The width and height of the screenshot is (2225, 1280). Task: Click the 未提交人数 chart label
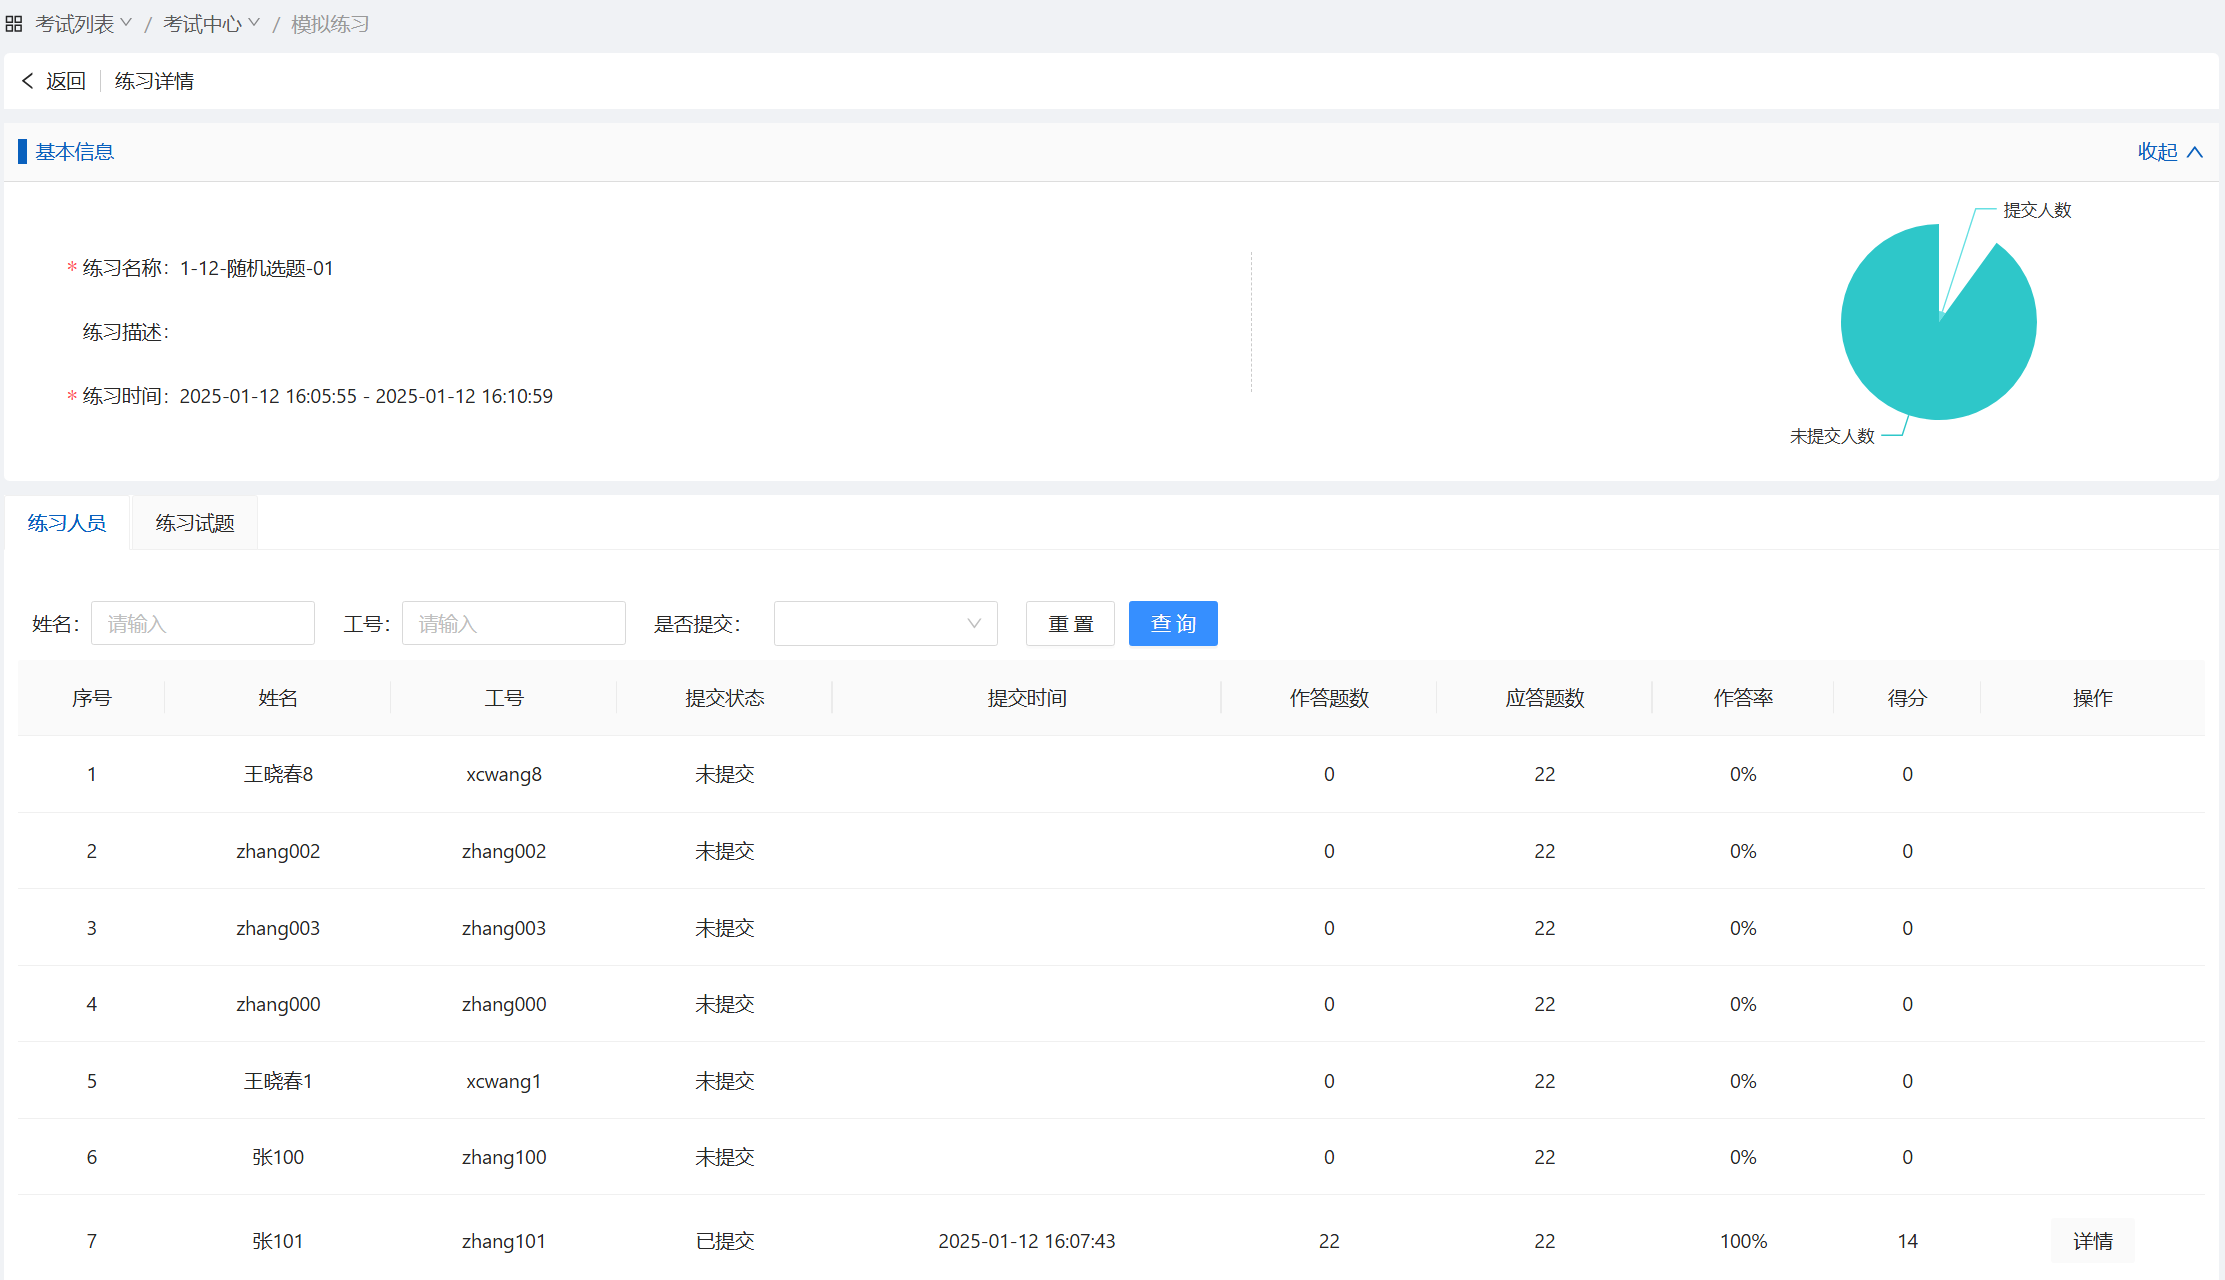point(1832,436)
